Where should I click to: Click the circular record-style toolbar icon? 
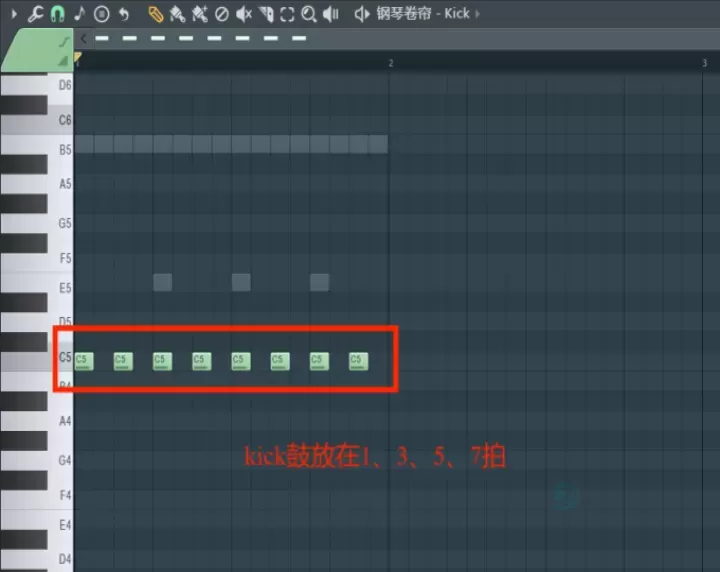(101, 14)
